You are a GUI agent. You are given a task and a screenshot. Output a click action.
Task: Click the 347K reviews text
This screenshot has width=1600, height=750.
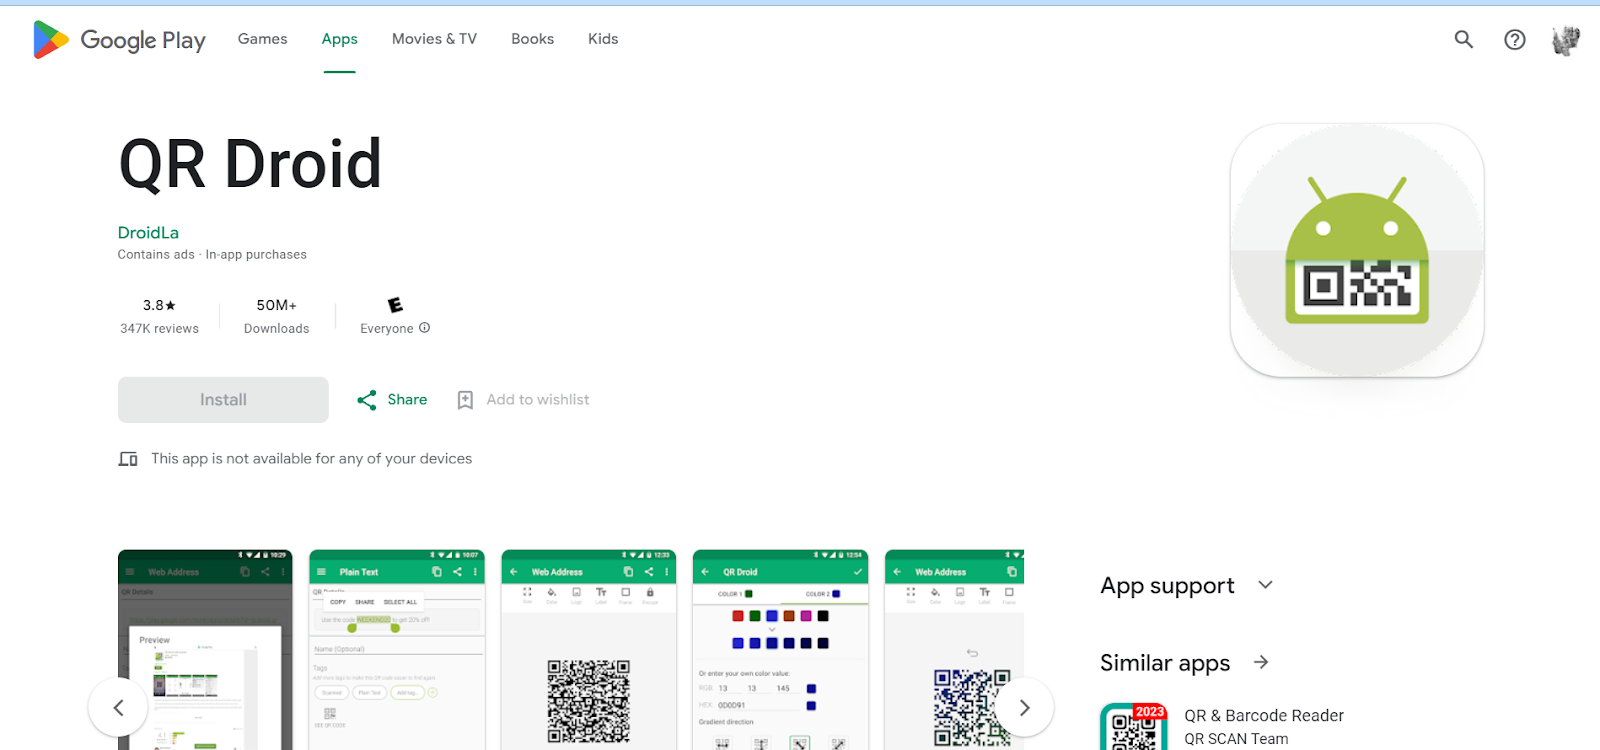pos(159,329)
